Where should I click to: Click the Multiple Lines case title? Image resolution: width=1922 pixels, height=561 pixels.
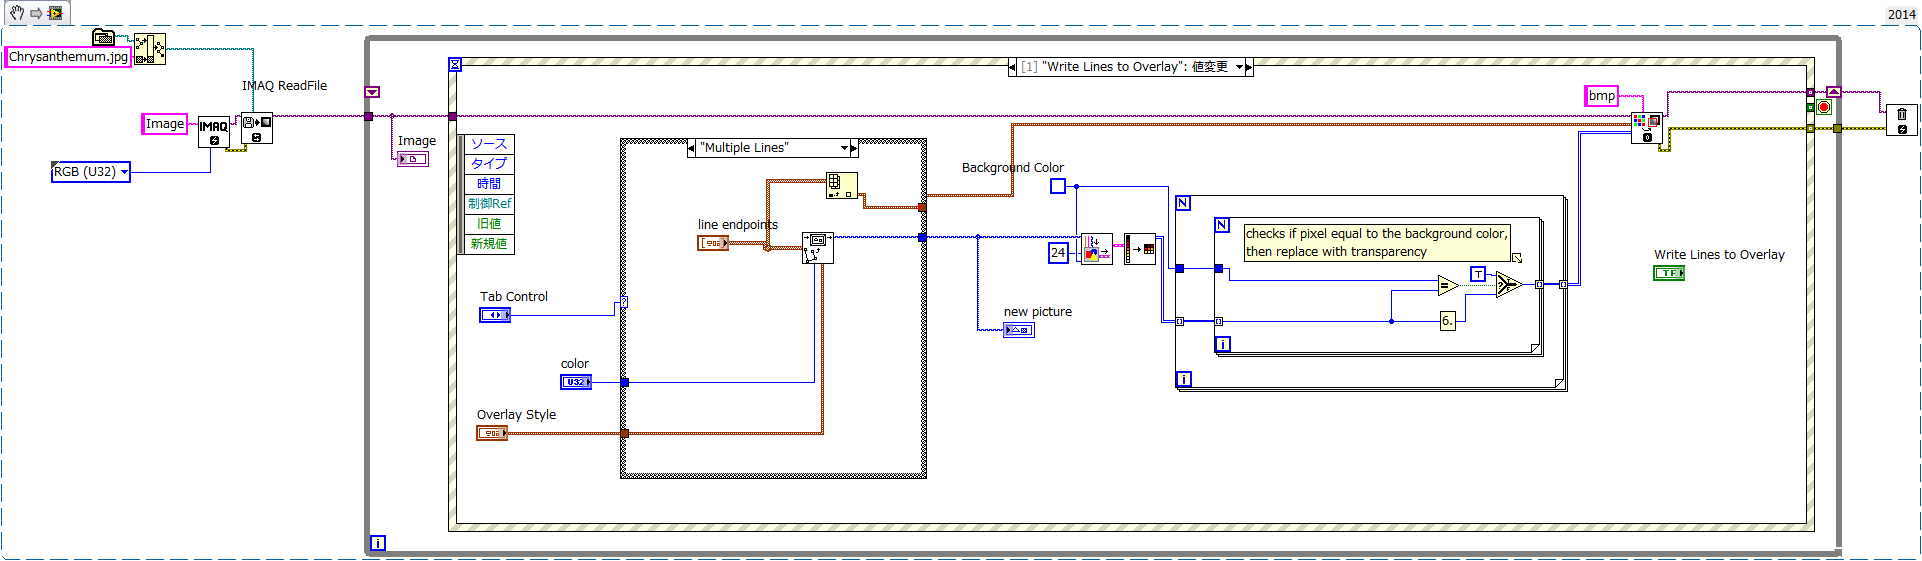744,148
